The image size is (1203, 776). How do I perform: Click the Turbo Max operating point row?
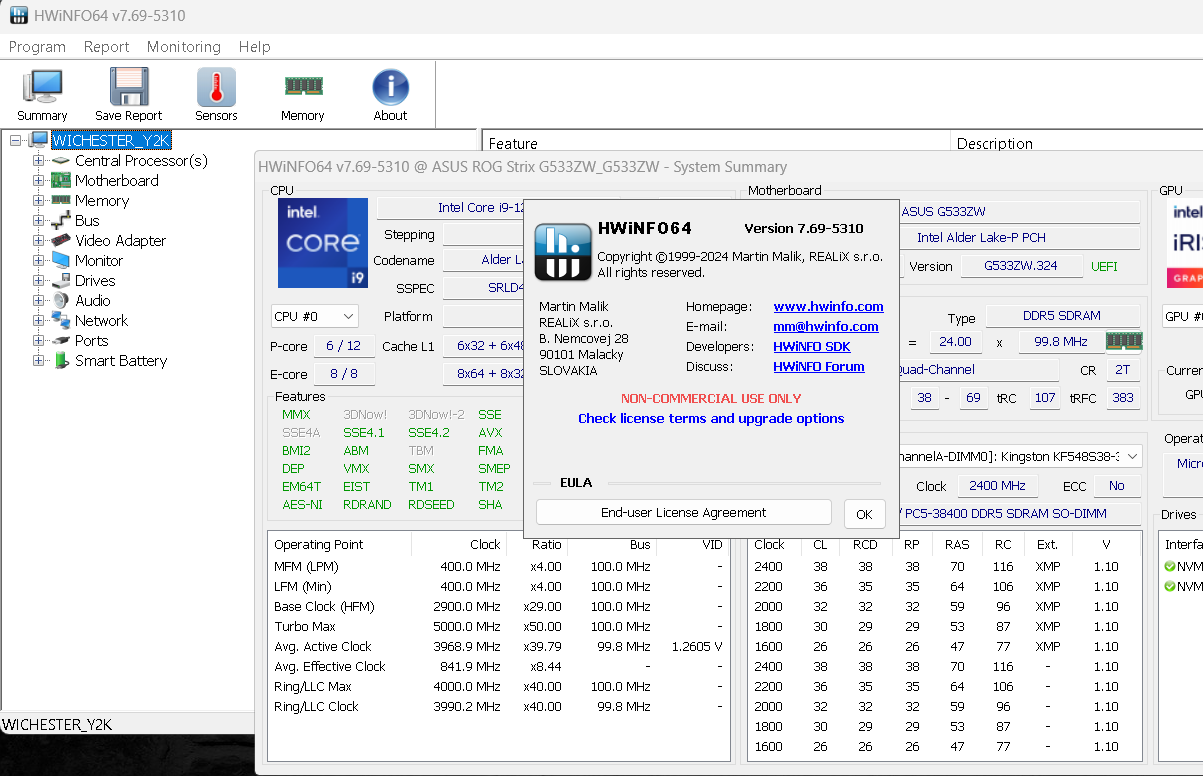click(498, 627)
